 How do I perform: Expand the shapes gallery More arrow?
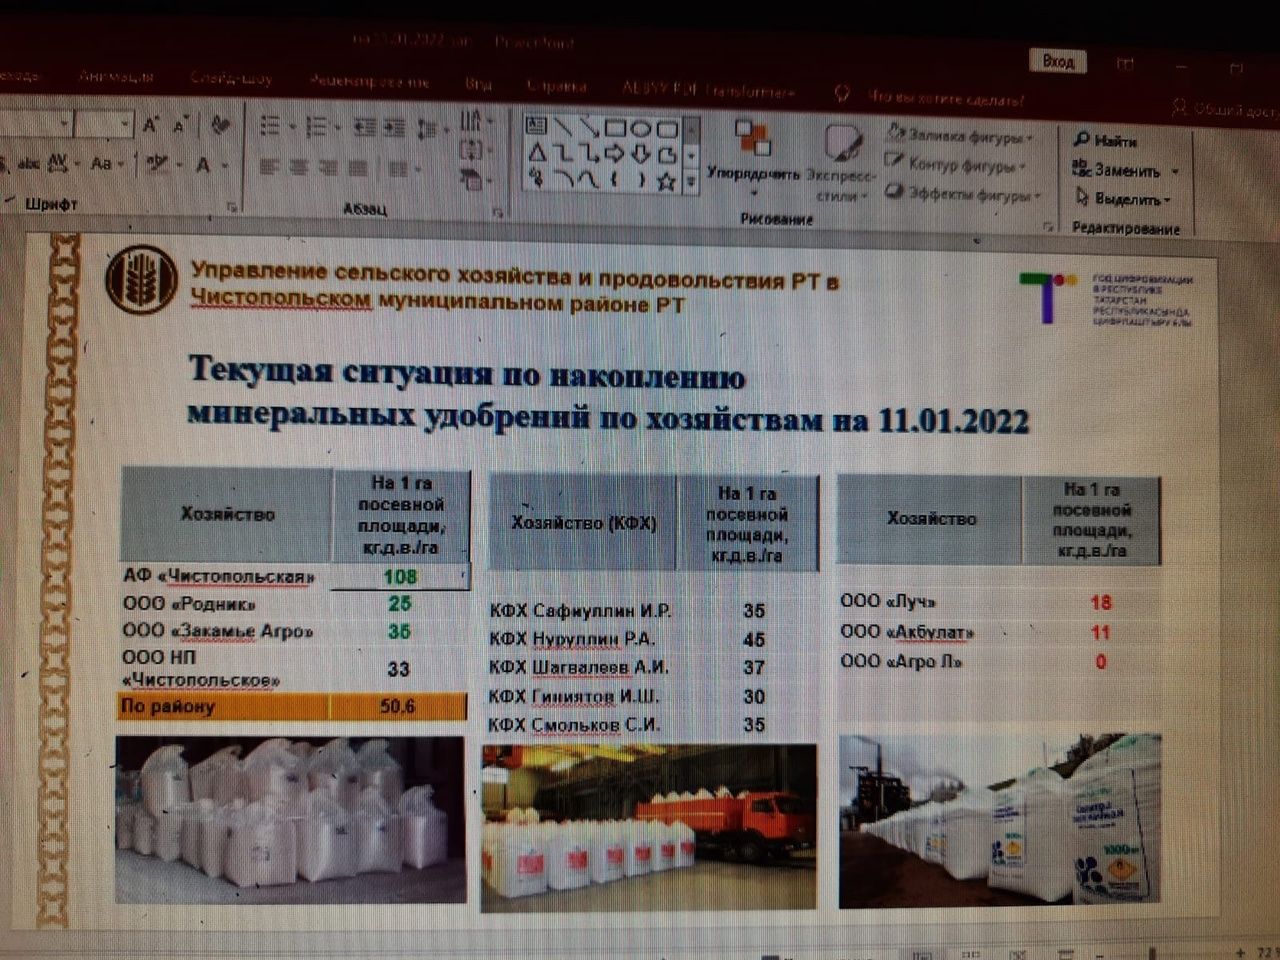690,182
